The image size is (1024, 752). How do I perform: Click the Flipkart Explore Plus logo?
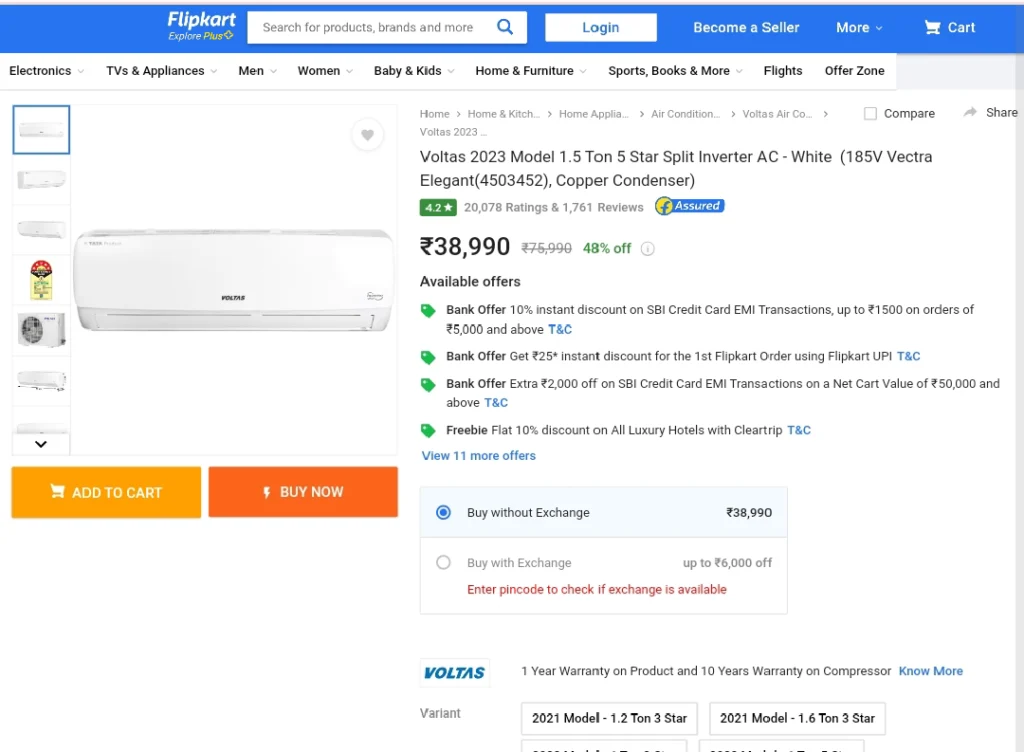(201, 26)
